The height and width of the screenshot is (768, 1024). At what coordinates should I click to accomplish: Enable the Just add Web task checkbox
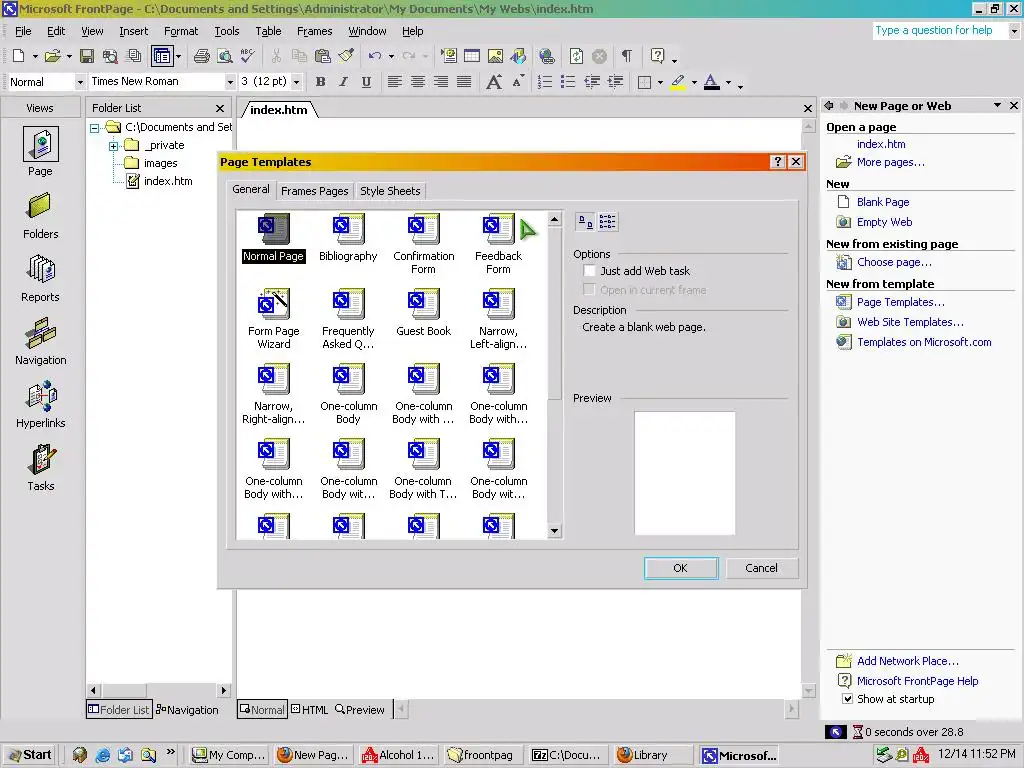point(589,270)
